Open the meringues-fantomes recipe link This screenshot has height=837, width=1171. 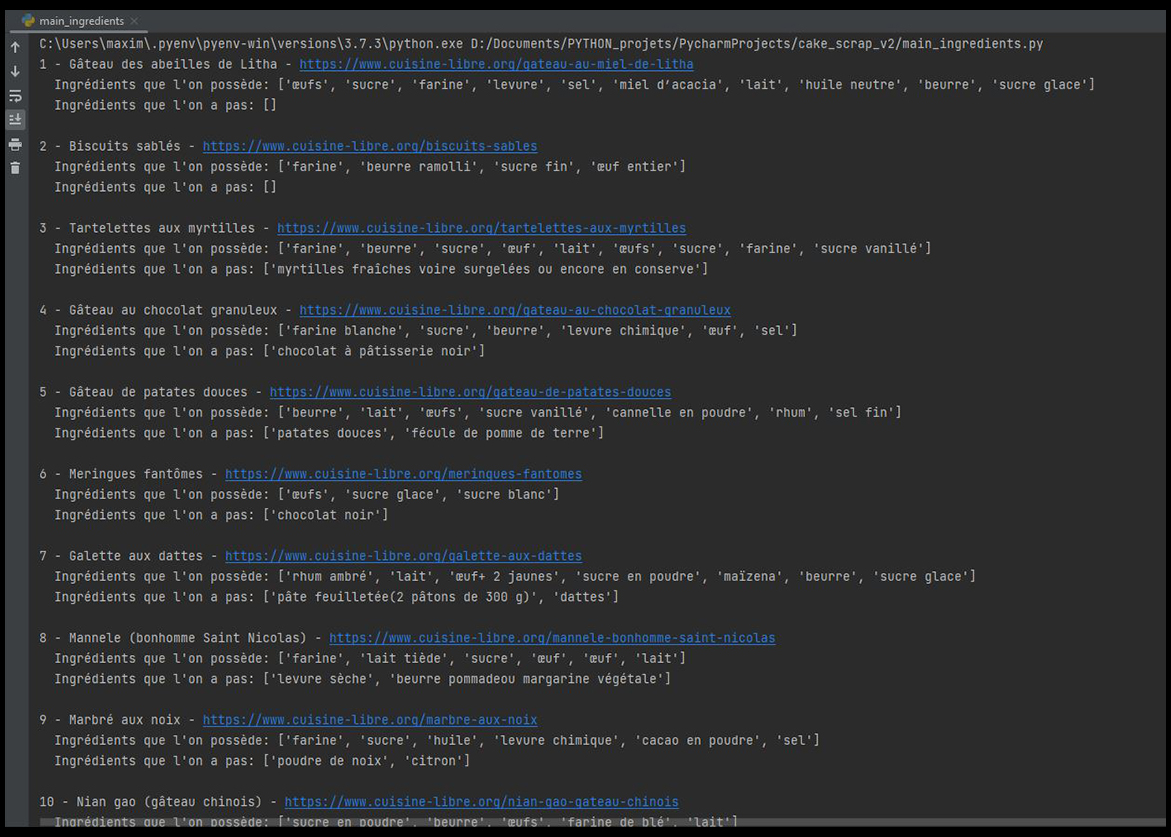tap(403, 474)
